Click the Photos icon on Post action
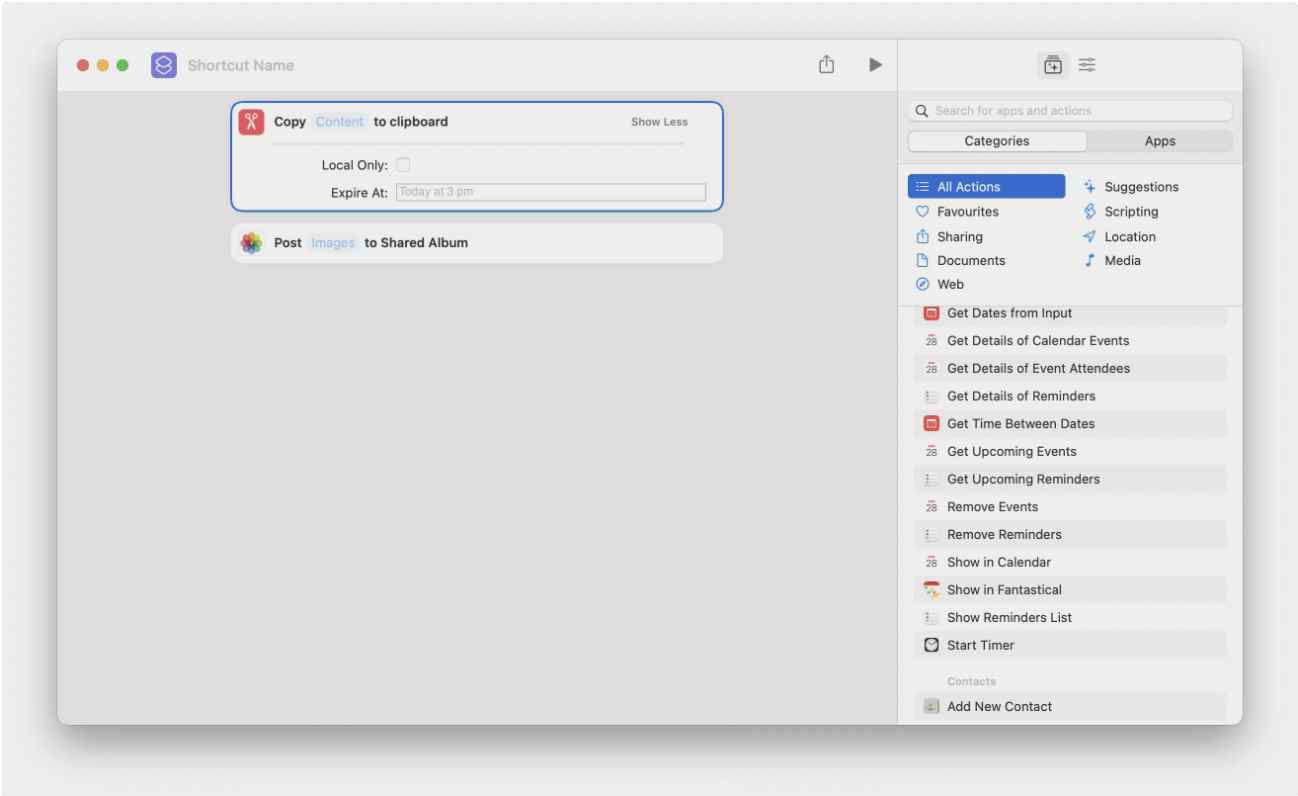The image size is (1298, 796). point(251,243)
